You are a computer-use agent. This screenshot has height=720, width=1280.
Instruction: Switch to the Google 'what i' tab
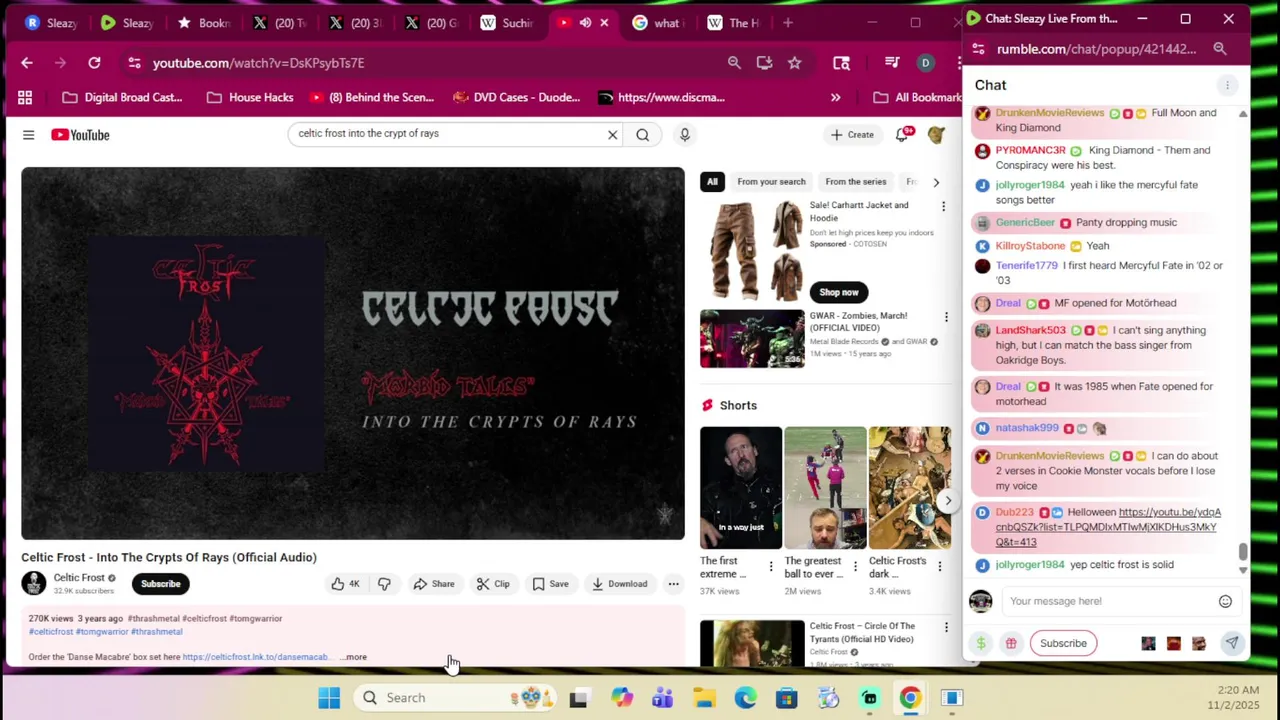pos(658,22)
